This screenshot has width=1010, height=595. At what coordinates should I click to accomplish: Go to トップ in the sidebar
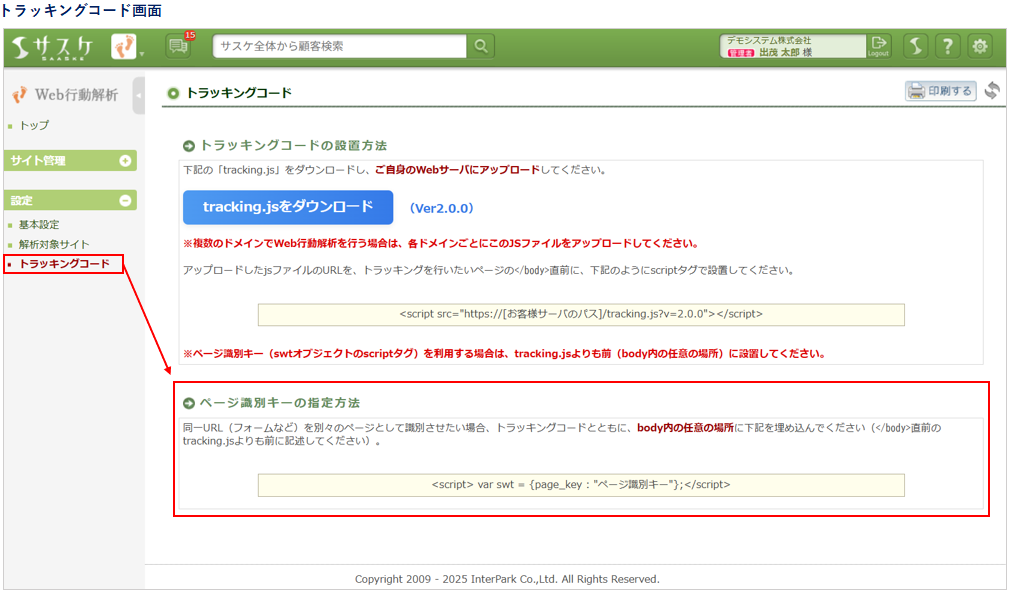[33, 126]
